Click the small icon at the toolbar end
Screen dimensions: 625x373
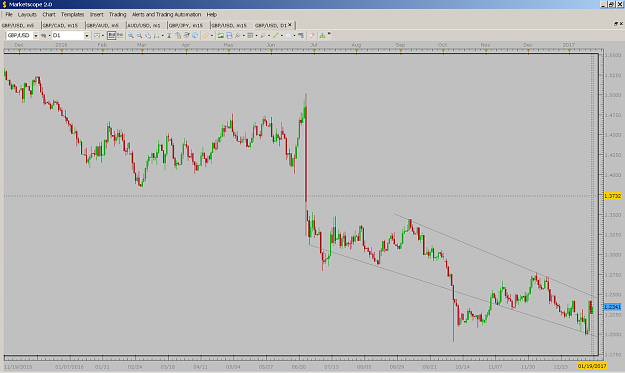coord(329,34)
